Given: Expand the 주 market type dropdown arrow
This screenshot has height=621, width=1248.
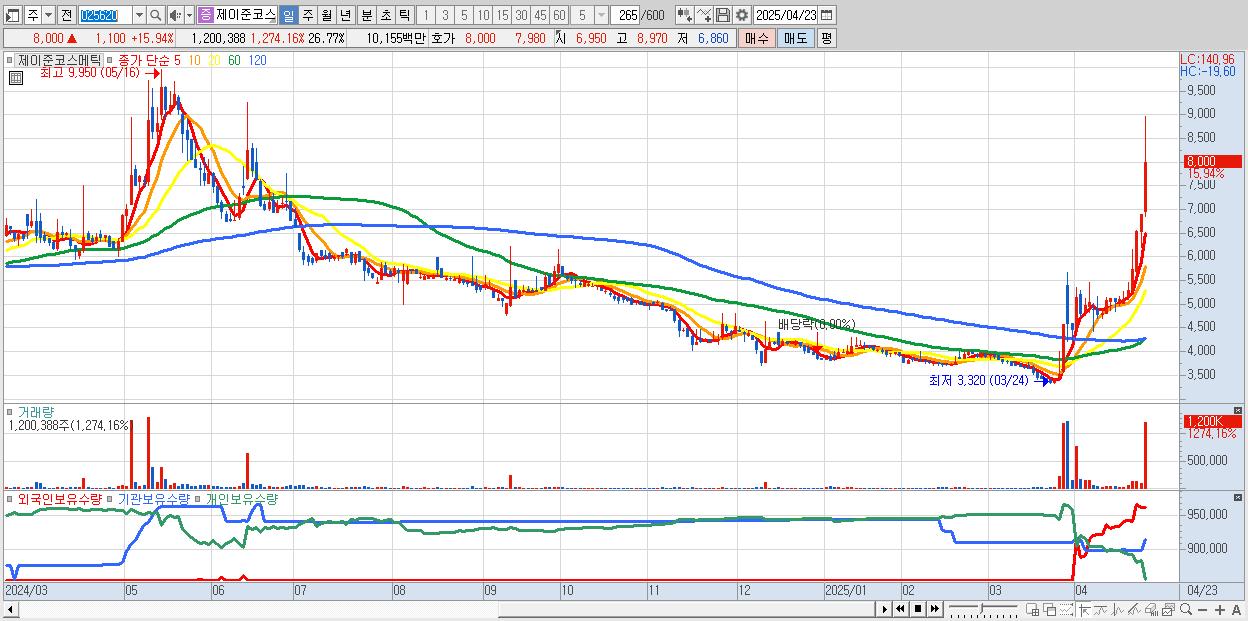Looking at the screenshot, I should pos(47,15).
